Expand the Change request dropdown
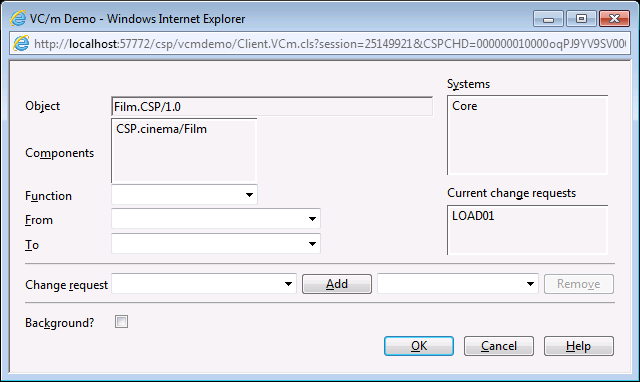Viewport: 640px width, 382px height. point(204,284)
